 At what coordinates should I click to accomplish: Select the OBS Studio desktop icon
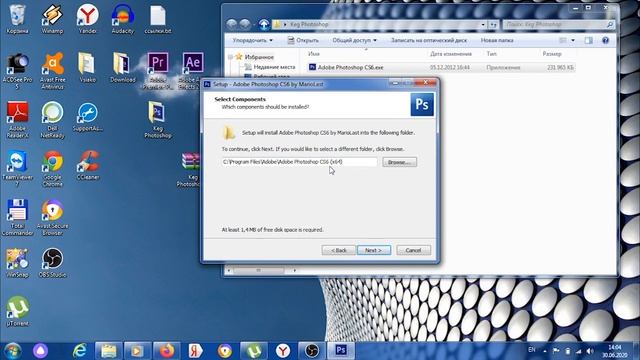click(52, 263)
